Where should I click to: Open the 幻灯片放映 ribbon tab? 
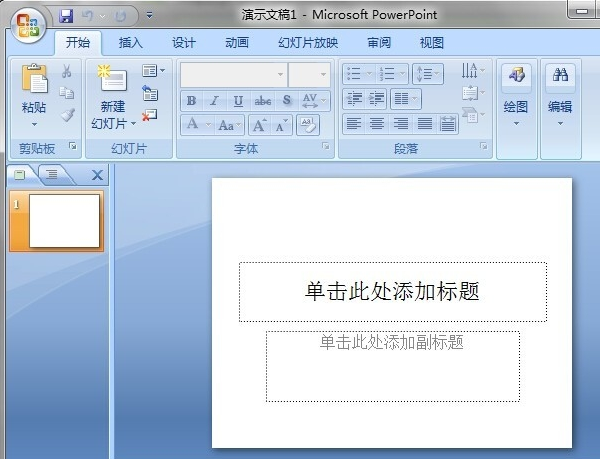coord(308,42)
